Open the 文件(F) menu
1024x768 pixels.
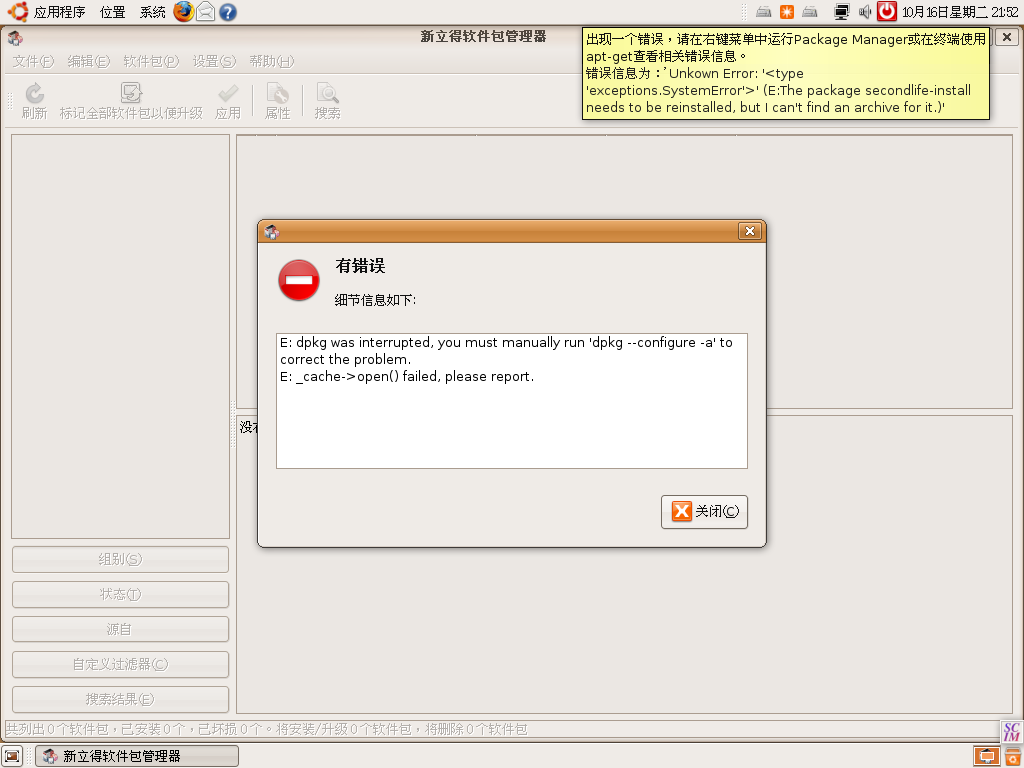[33, 61]
